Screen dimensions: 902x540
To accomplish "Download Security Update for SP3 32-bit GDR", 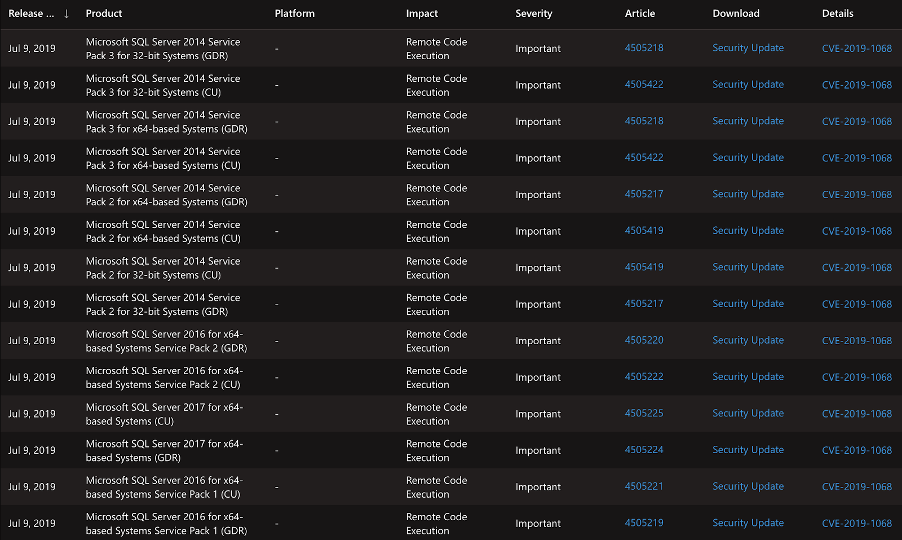I will [748, 48].
